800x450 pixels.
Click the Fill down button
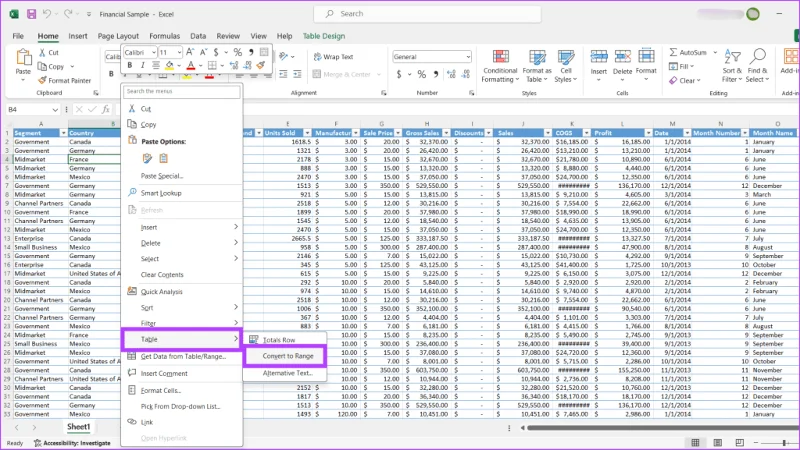(x=682, y=66)
